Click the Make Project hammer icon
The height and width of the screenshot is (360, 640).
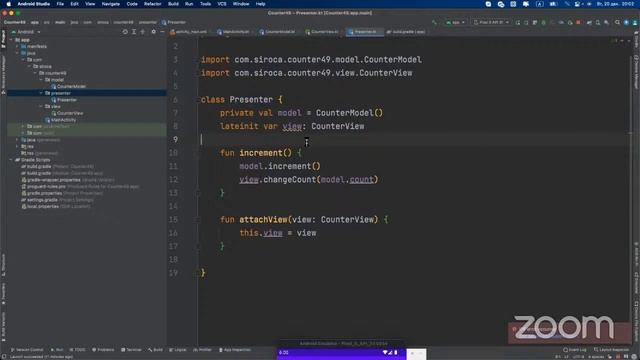coord(434,22)
